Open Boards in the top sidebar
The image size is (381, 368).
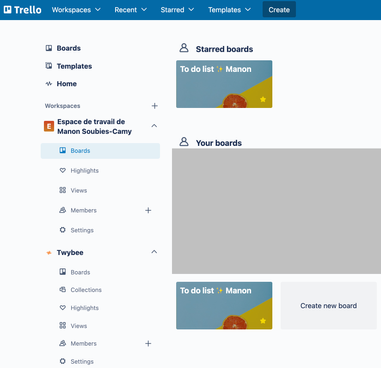click(68, 48)
